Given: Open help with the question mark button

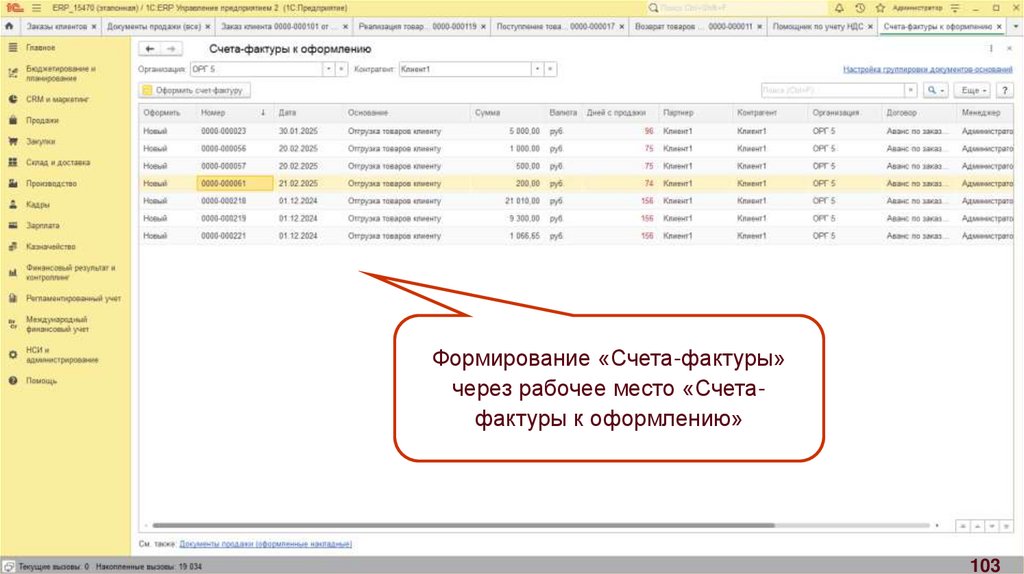Looking at the screenshot, I should point(1004,90).
